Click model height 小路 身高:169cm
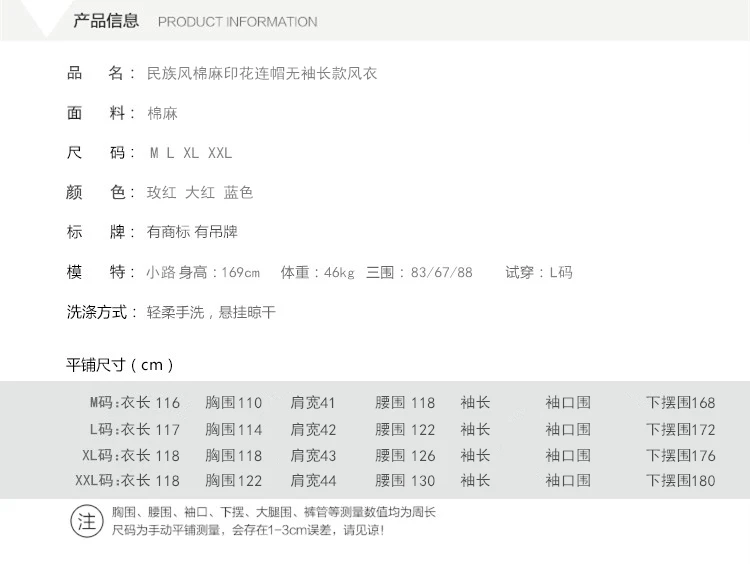Viewport: 750px width, 564px height. click(203, 272)
